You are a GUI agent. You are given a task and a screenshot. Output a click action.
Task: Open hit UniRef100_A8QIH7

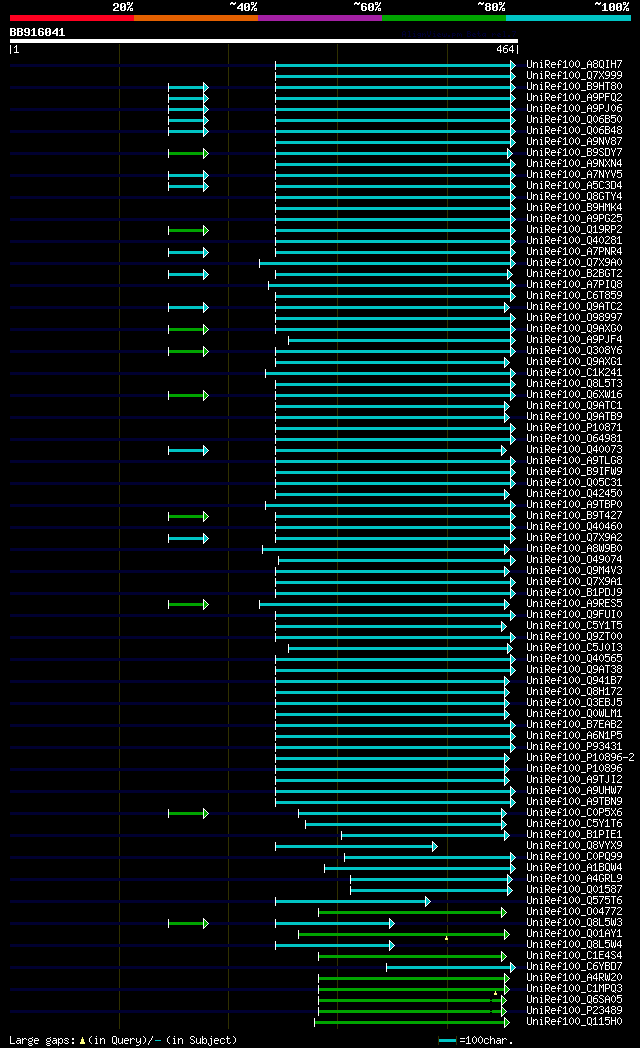click(574, 65)
